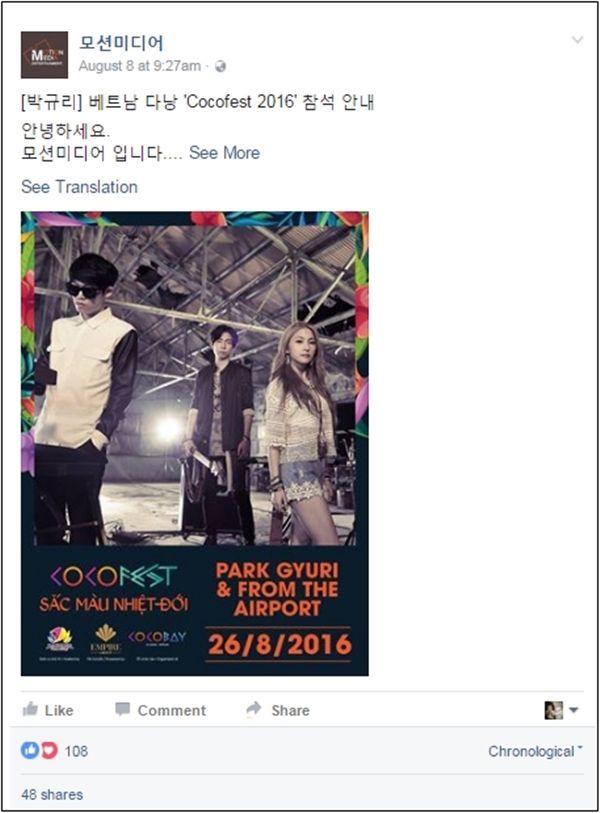Click the thumbs-up Like icon
This screenshot has height=813, width=600.
click(30, 709)
